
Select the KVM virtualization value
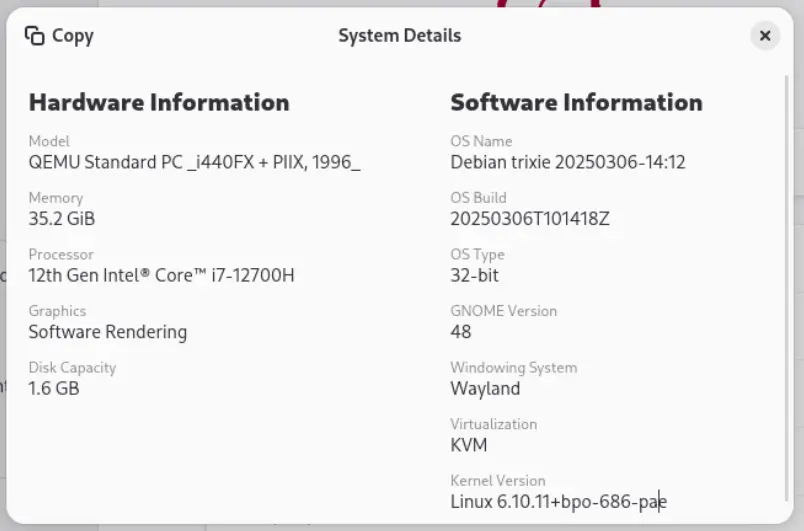tap(468, 445)
